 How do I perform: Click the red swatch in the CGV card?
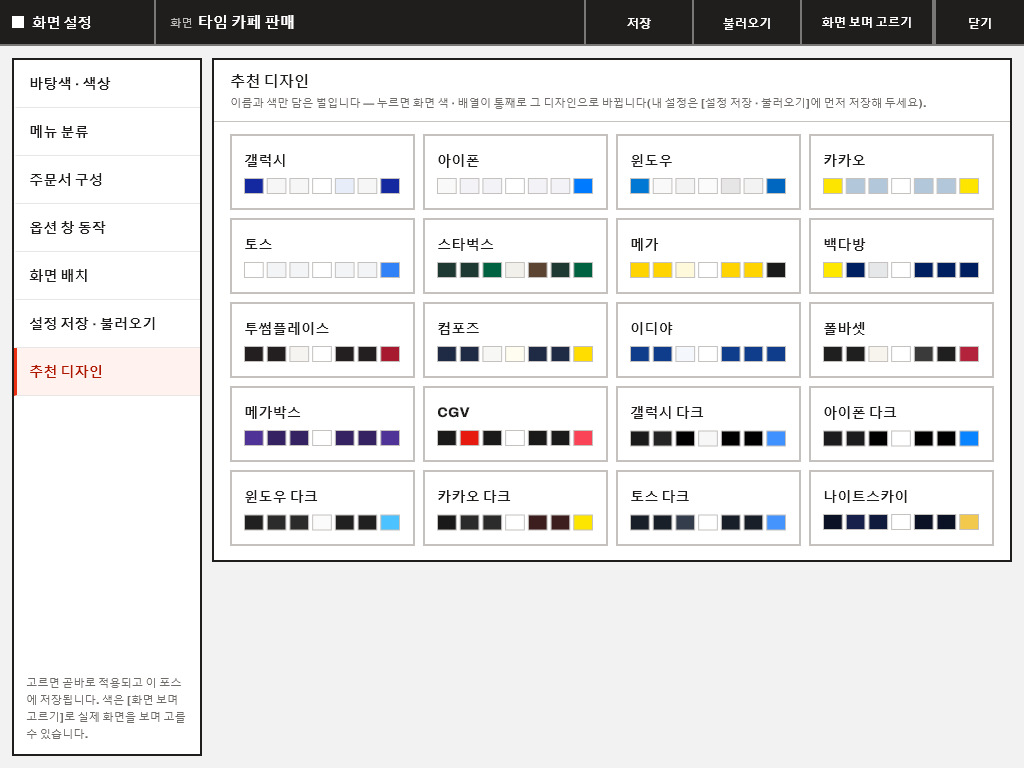click(470, 438)
